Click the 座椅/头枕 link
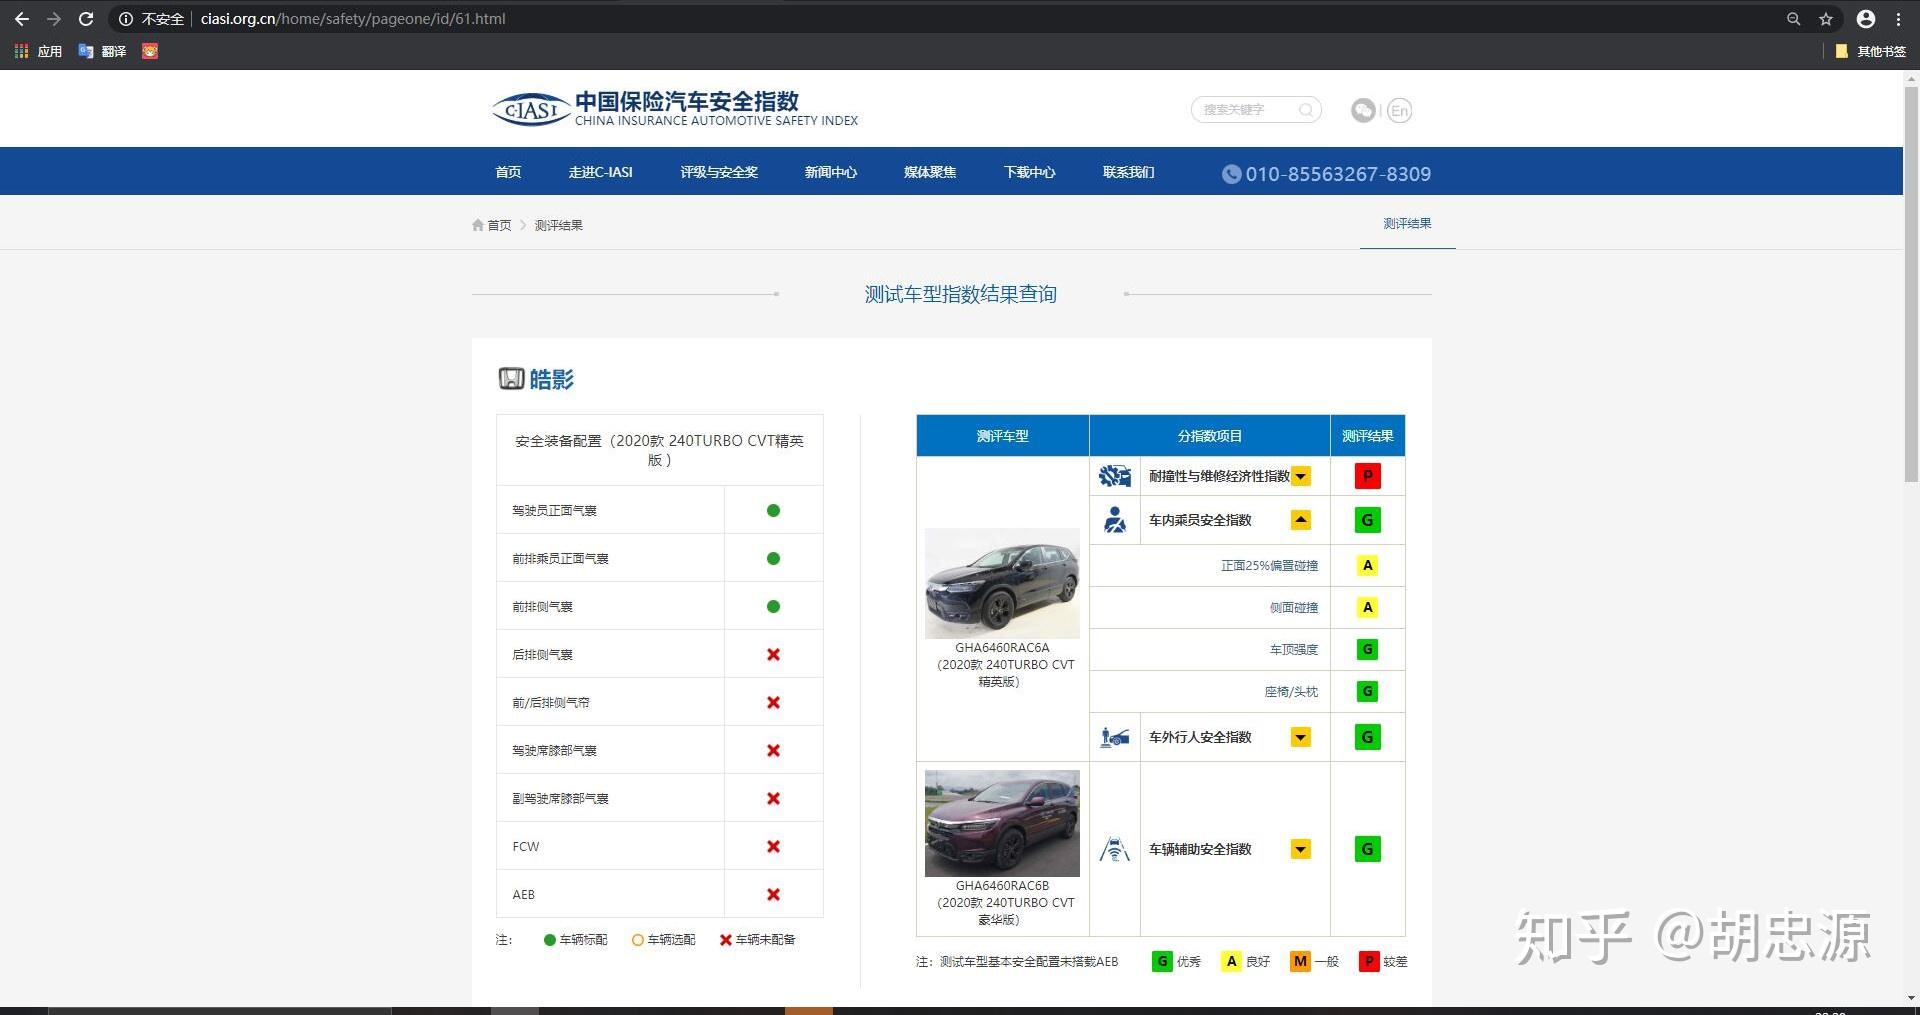This screenshot has height=1015, width=1920. 1291,691
